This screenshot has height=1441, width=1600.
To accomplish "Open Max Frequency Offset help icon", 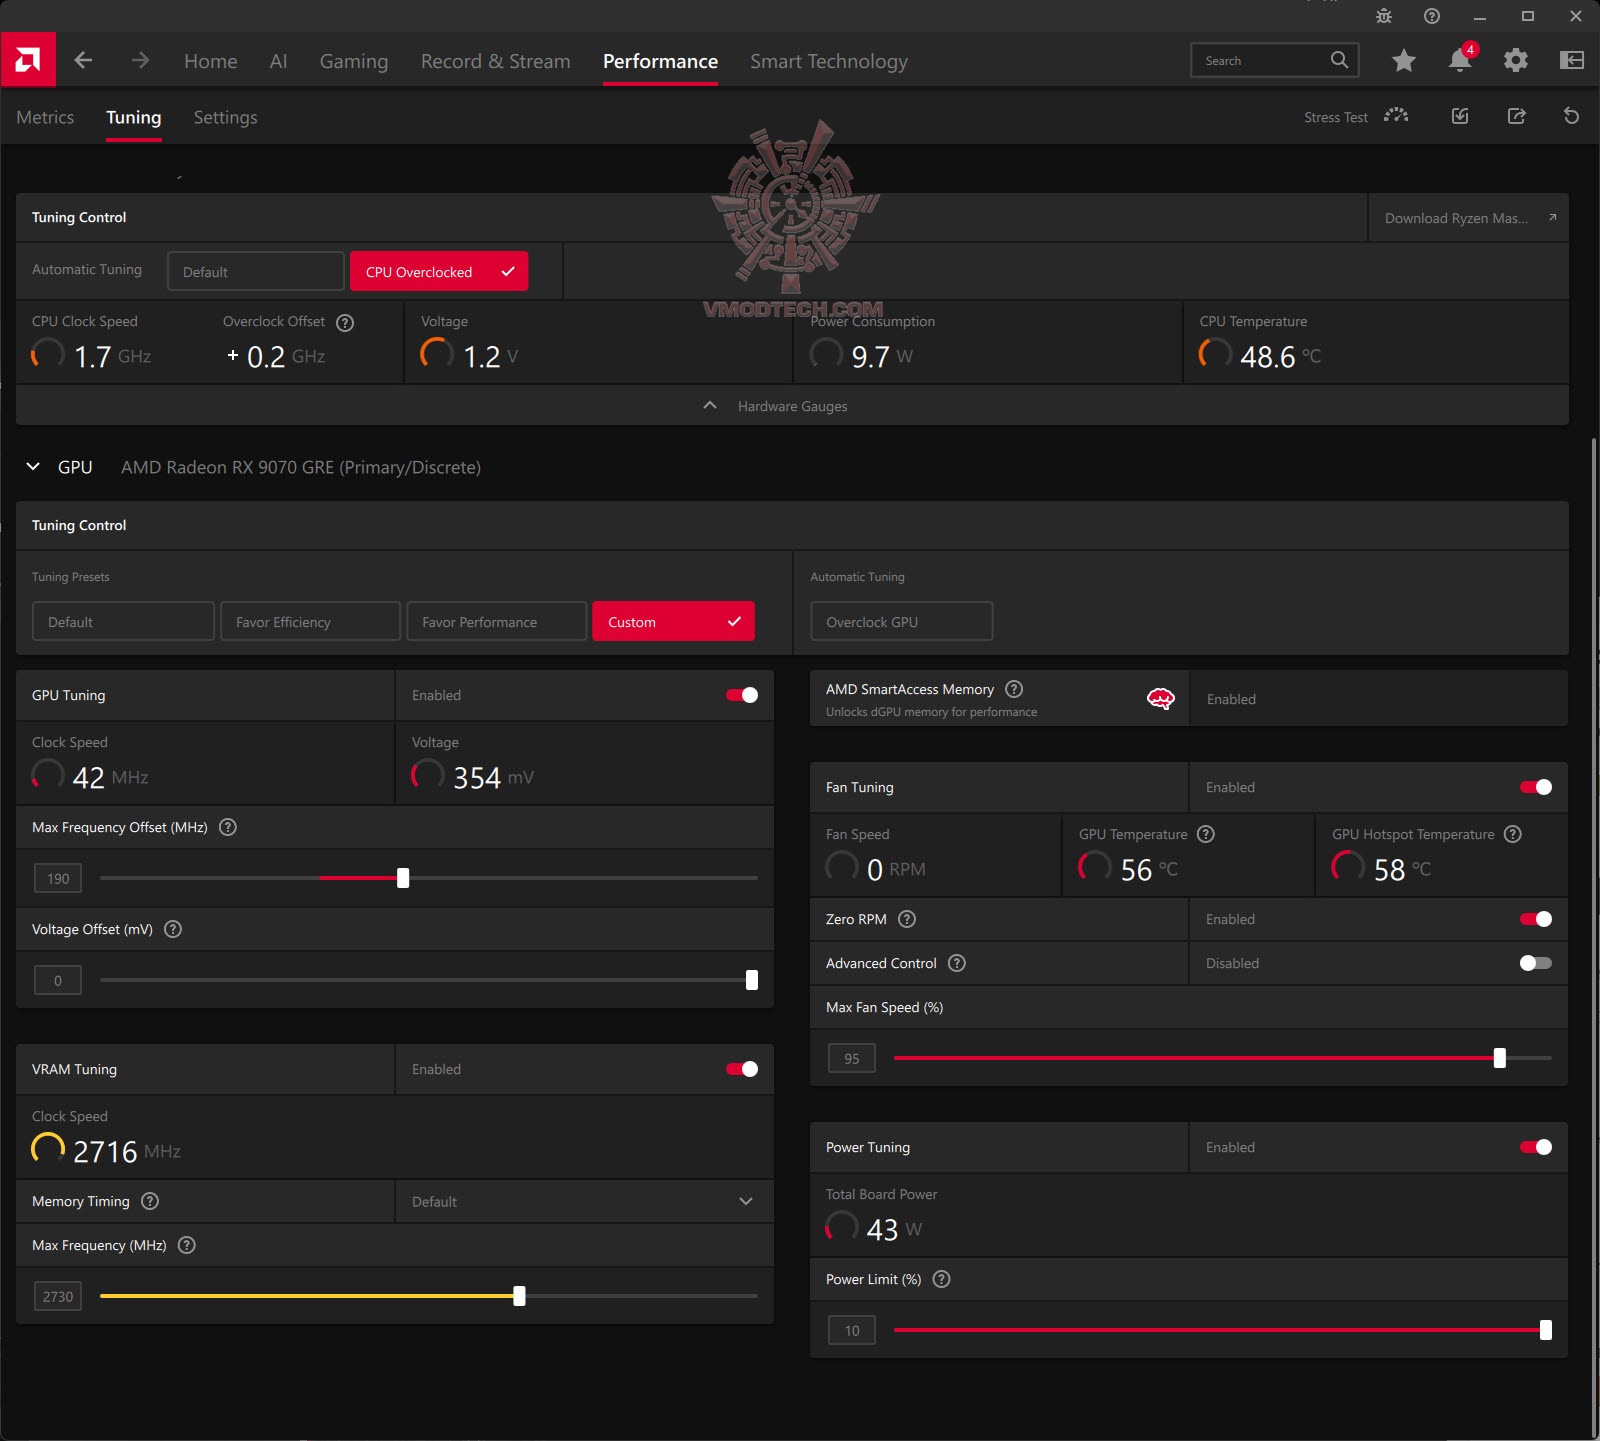I will click(x=228, y=827).
